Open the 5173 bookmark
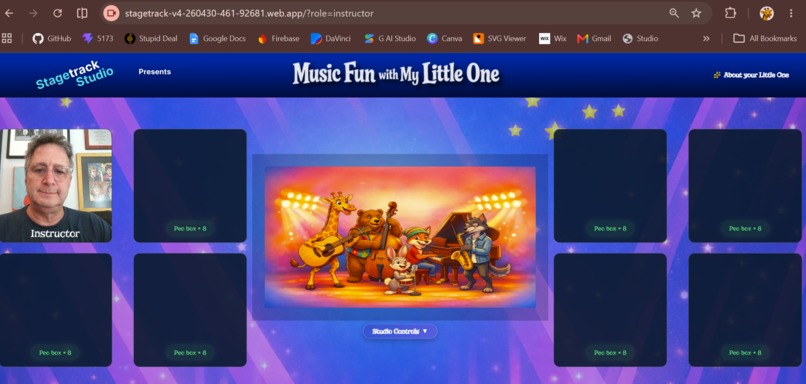 (x=98, y=39)
